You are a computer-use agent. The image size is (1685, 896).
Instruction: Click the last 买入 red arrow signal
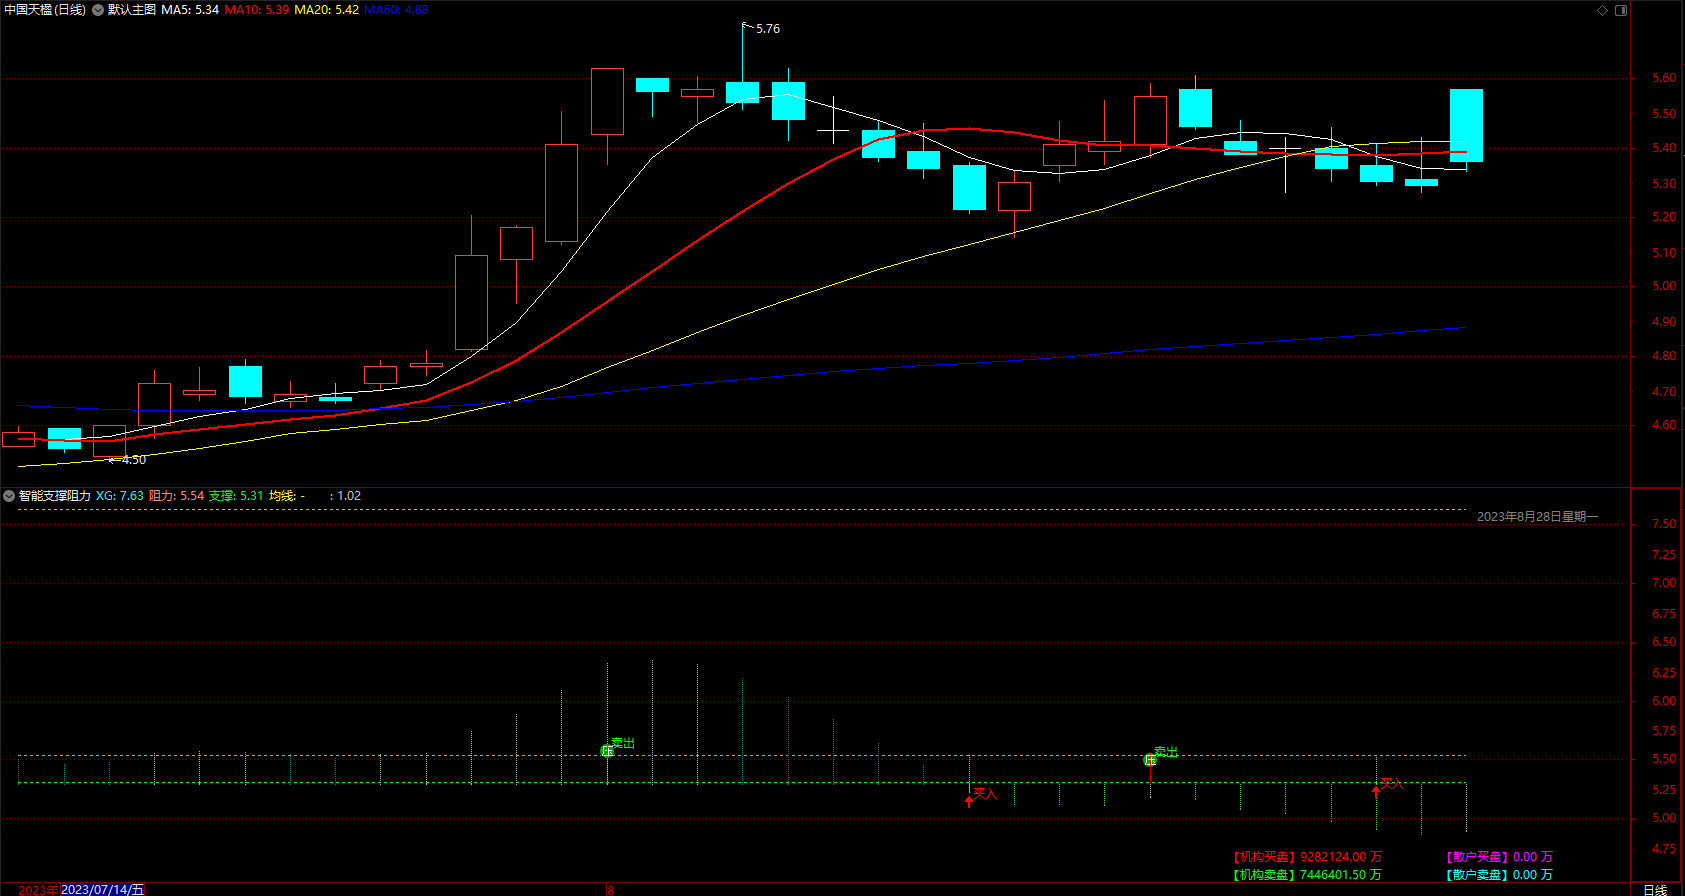(x=1376, y=790)
